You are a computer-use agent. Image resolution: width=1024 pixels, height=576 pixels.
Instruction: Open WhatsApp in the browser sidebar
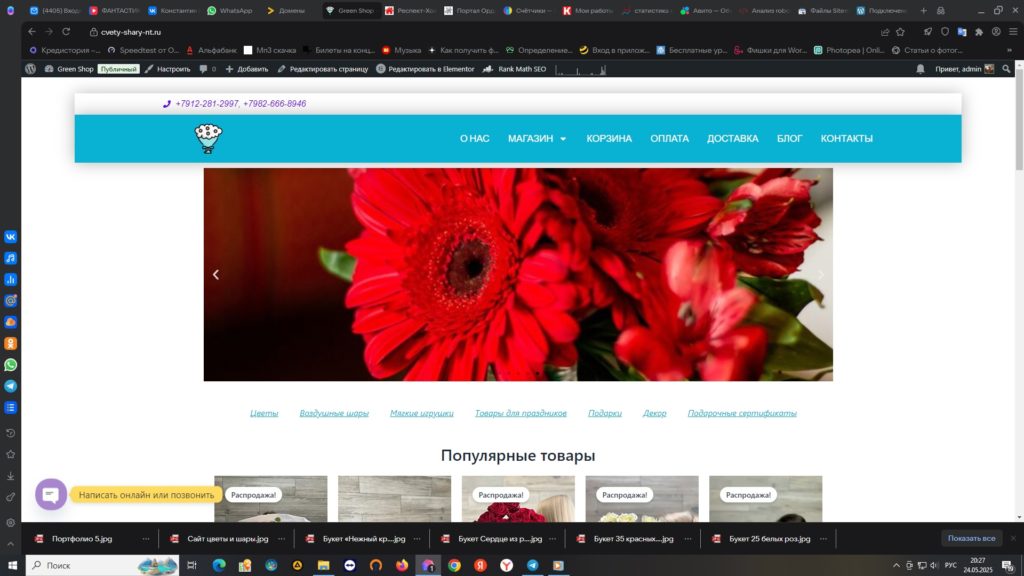click(x=10, y=364)
